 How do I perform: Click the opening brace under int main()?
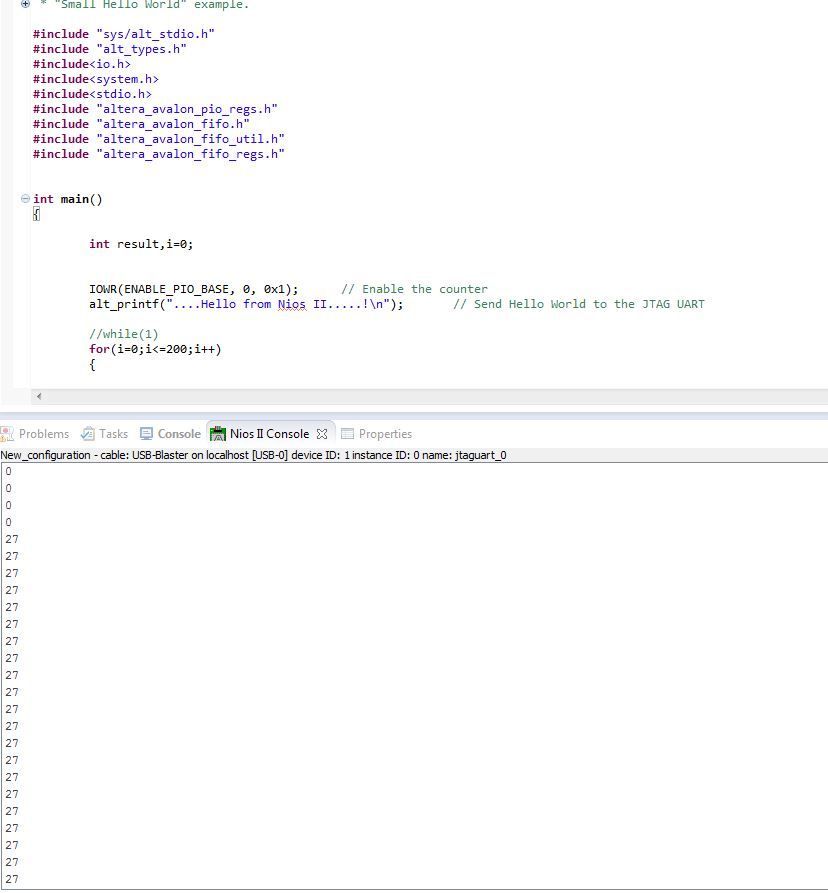point(36,214)
